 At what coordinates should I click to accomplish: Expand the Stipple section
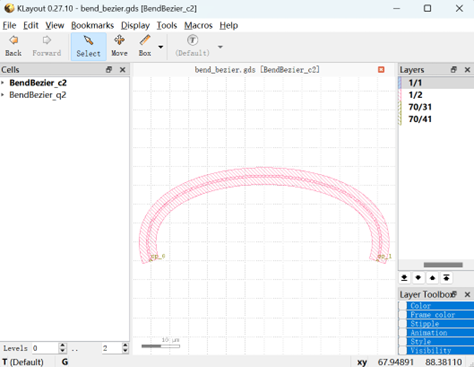coord(440,324)
